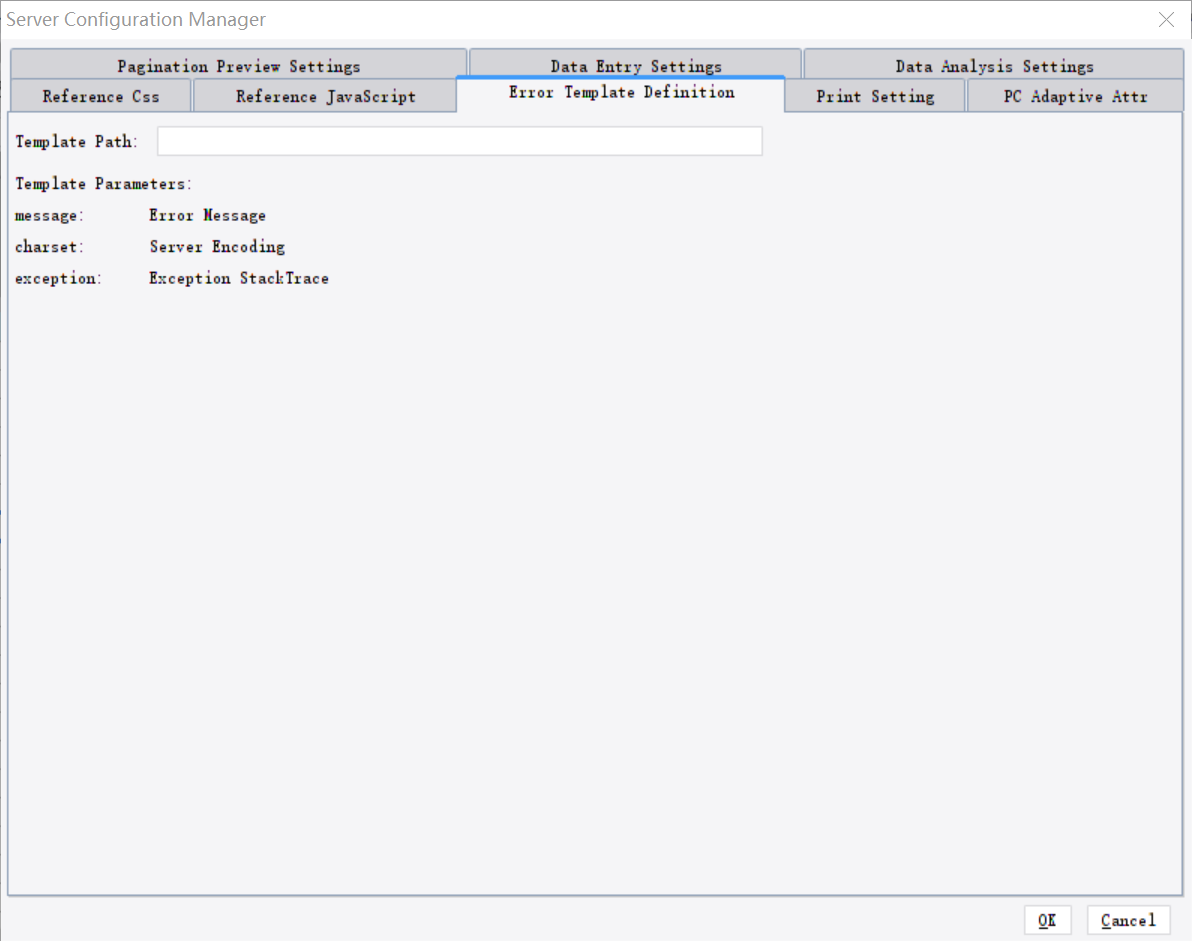Confirm settings with OK button
The height and width of the screenshot is (941, 1192).
1047,920
